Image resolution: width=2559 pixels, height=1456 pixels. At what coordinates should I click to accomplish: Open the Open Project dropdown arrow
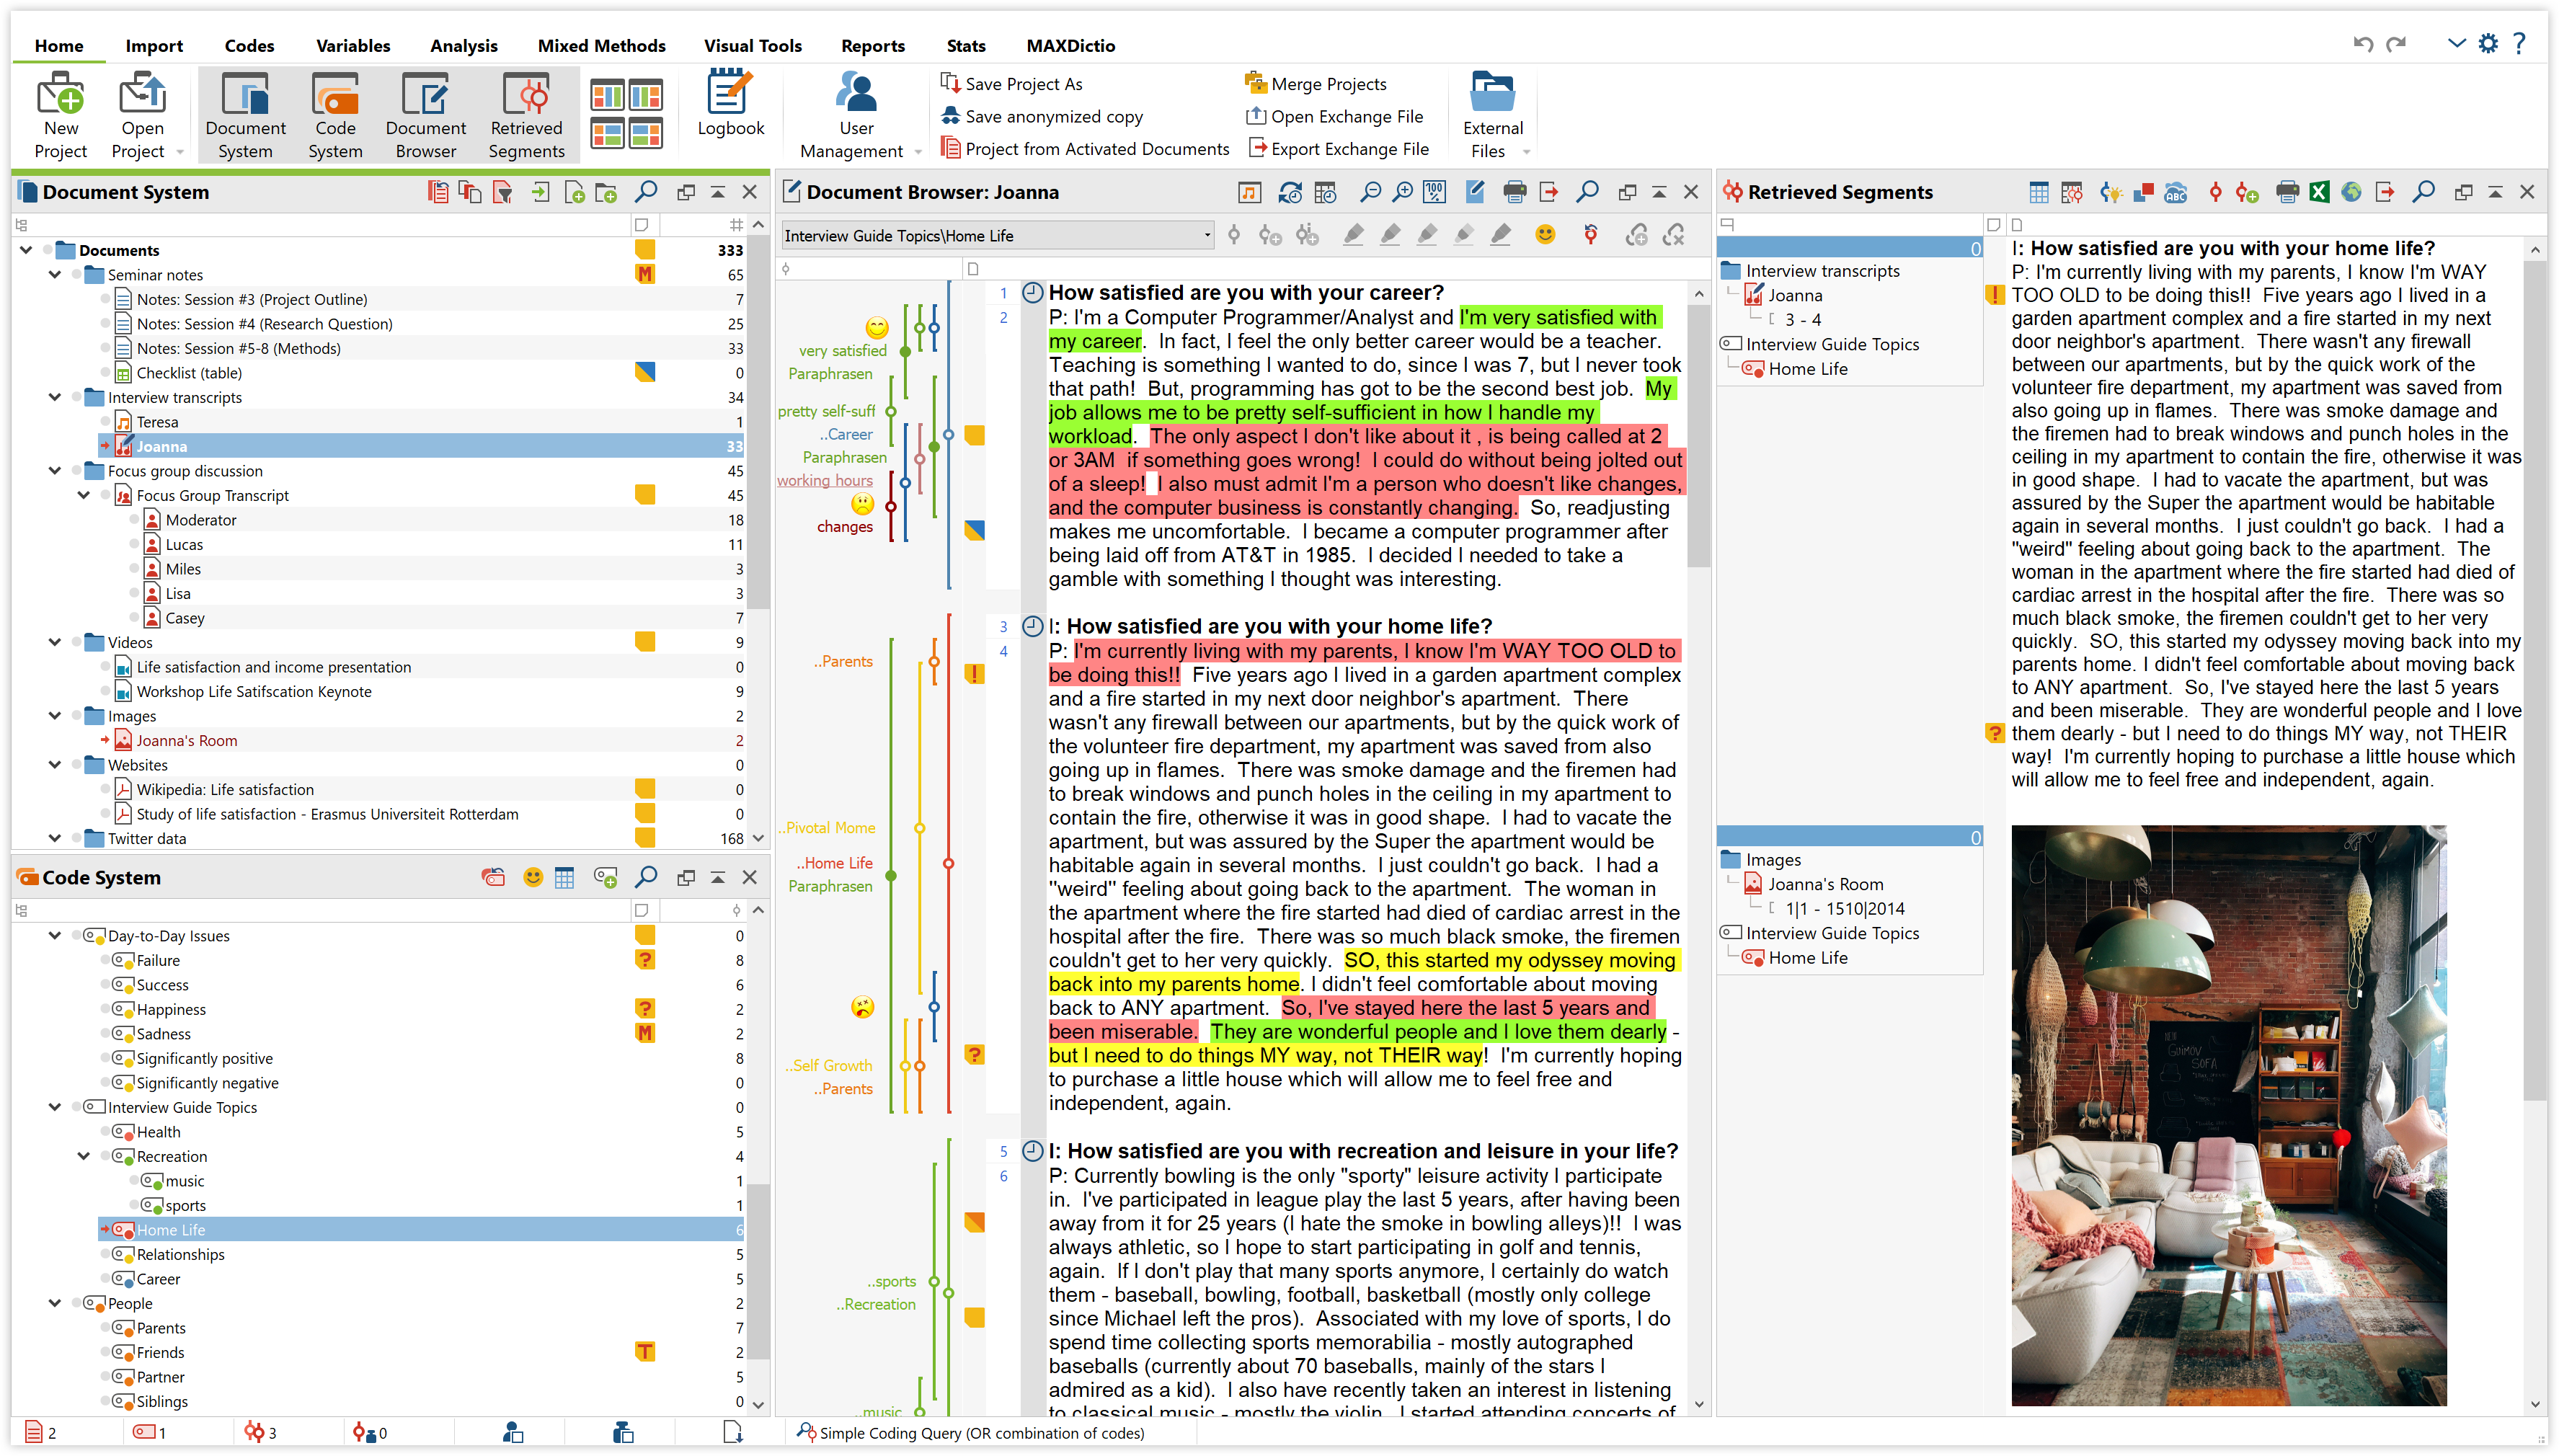point(180,152)
